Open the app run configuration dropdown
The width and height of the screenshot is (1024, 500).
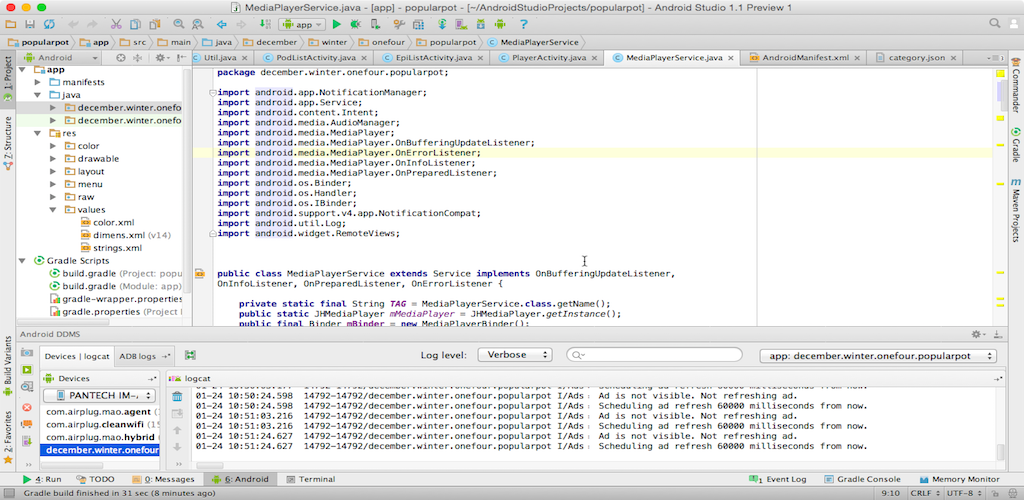(x=302, y=24)
